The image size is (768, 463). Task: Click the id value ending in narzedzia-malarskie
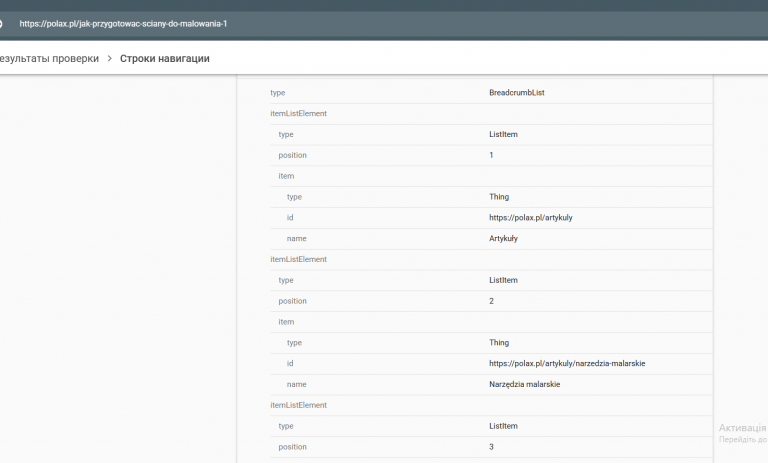pyautogui.click(x=567, y=364)
